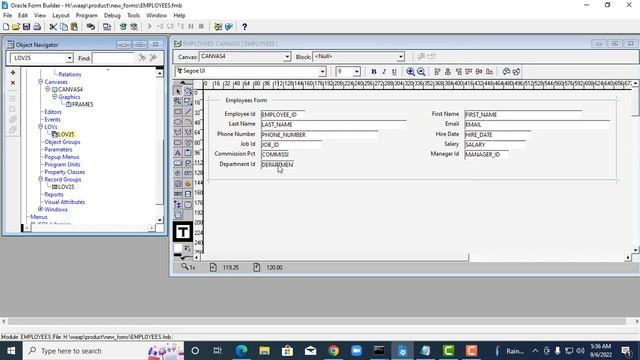Expand the Windows node in navigator
The width and height of the screenshot is (640, 360).
tap(40, 209)
